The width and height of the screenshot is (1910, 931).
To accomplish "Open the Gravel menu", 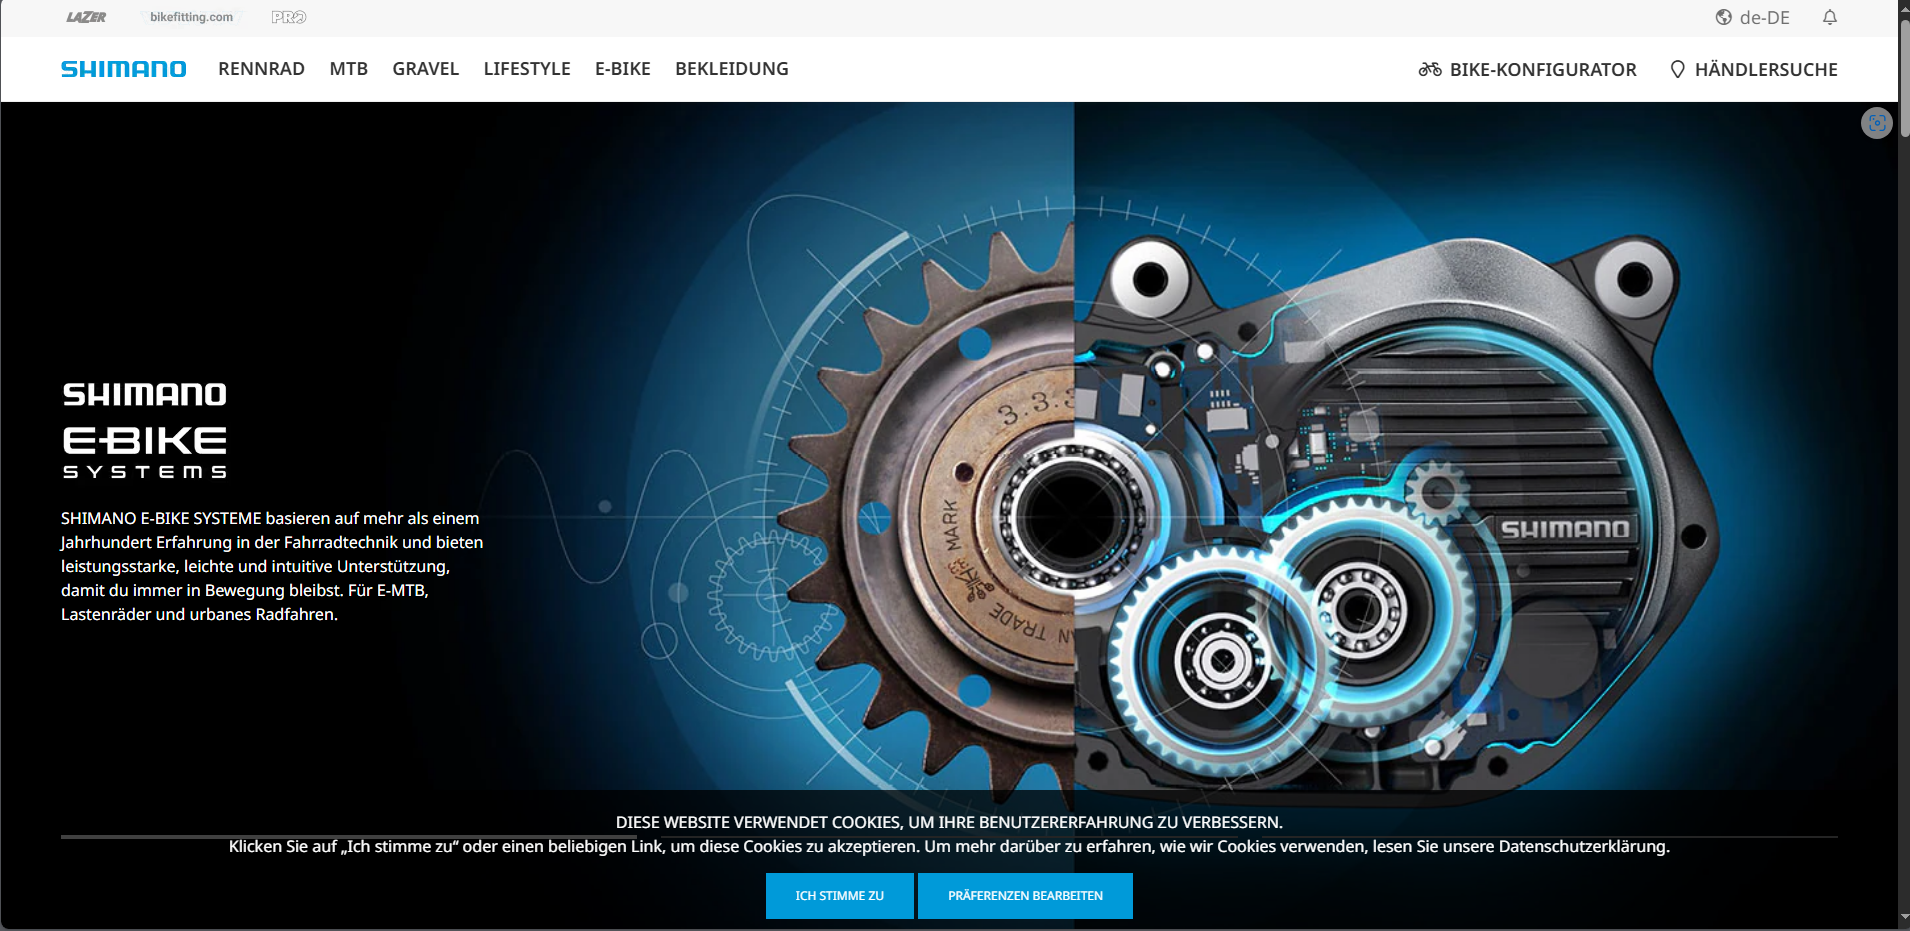I will tap(426, 69).
